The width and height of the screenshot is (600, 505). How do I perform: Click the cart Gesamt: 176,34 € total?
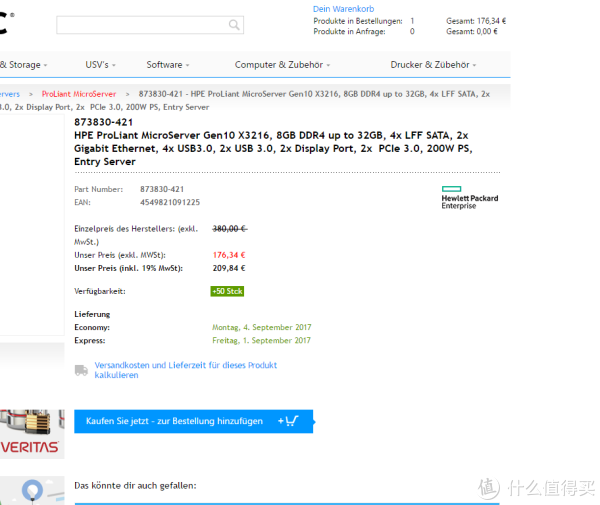[x=476, y=21]
